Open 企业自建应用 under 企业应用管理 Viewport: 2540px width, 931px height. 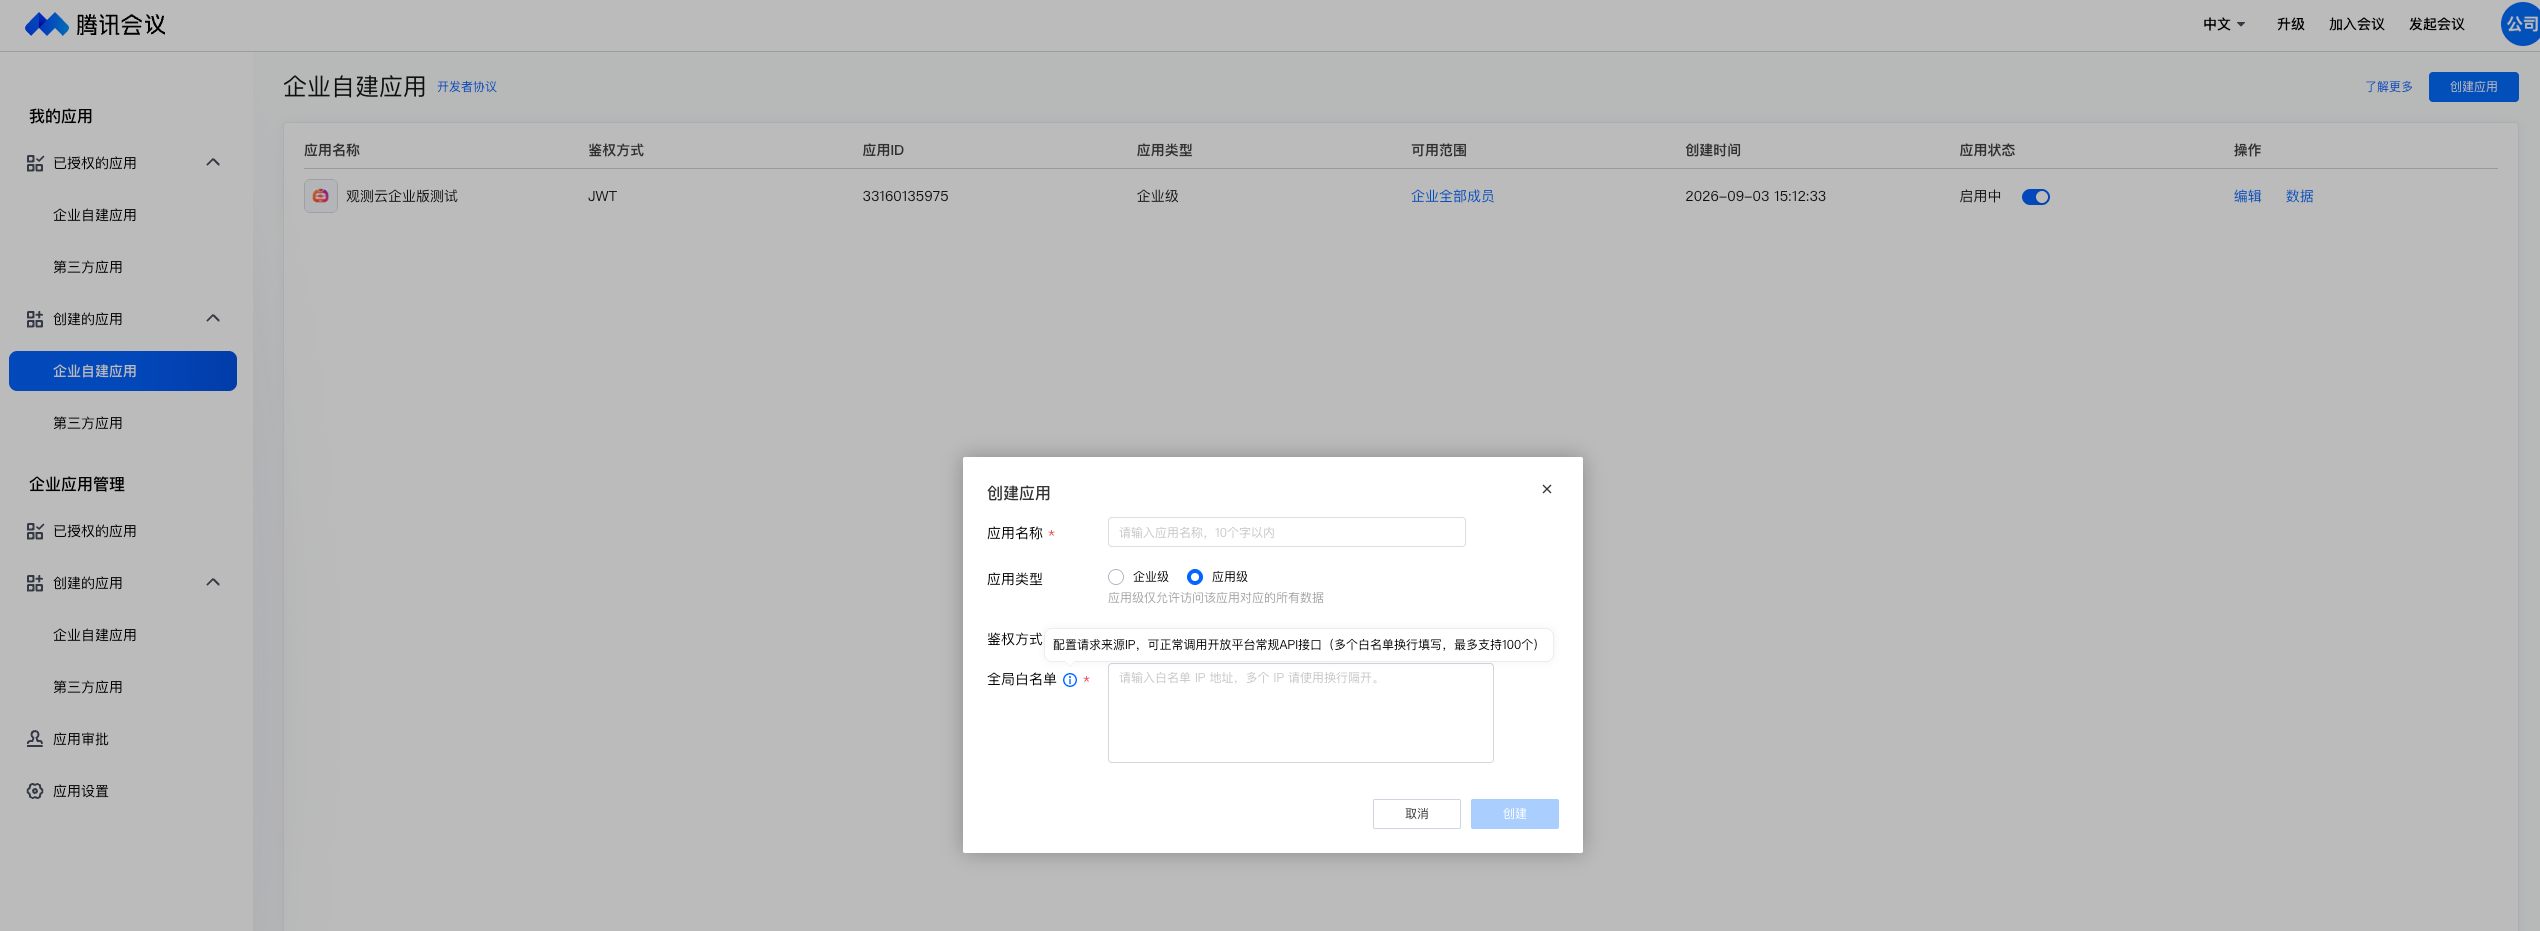pyautogui.click(x=95, y=635)
